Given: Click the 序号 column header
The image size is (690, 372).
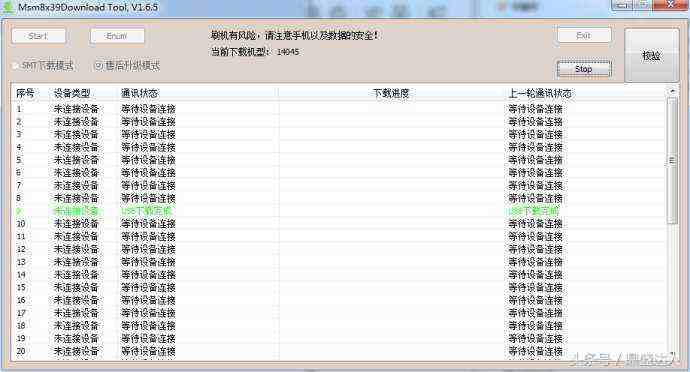Looking at the screenshot, I should [25, 93].
